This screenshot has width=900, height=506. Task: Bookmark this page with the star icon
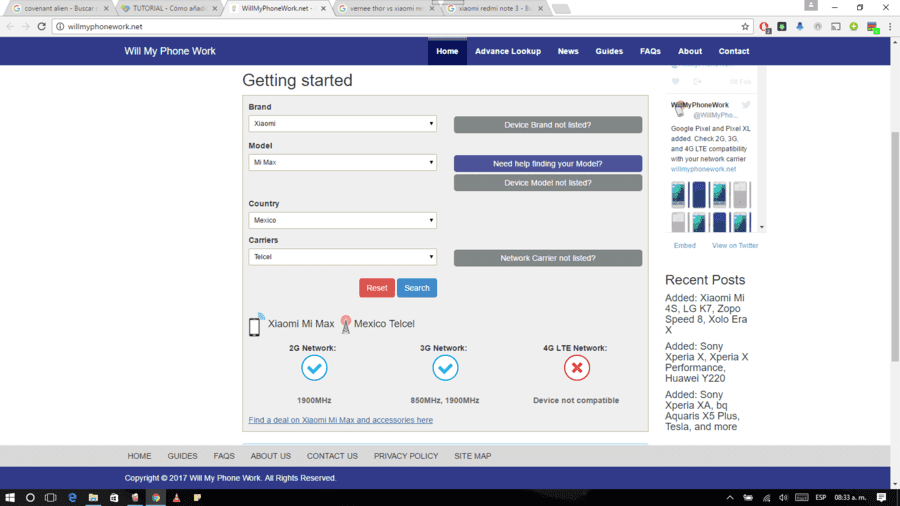coord(745,26)
